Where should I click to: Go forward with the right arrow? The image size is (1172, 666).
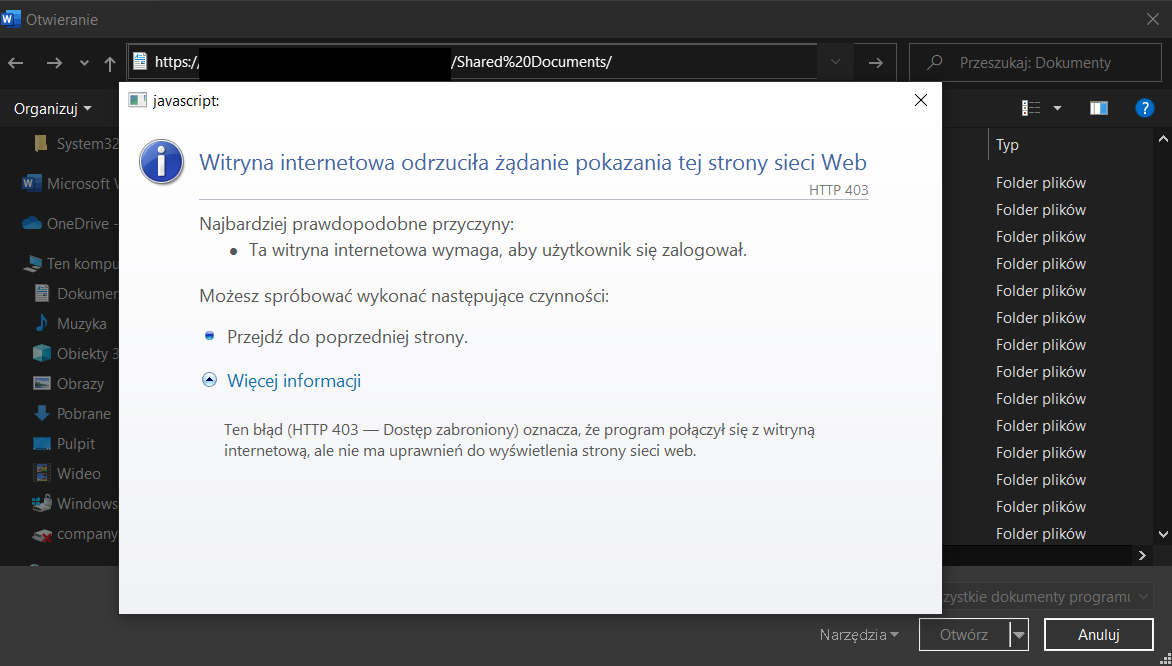click(54, 63)
